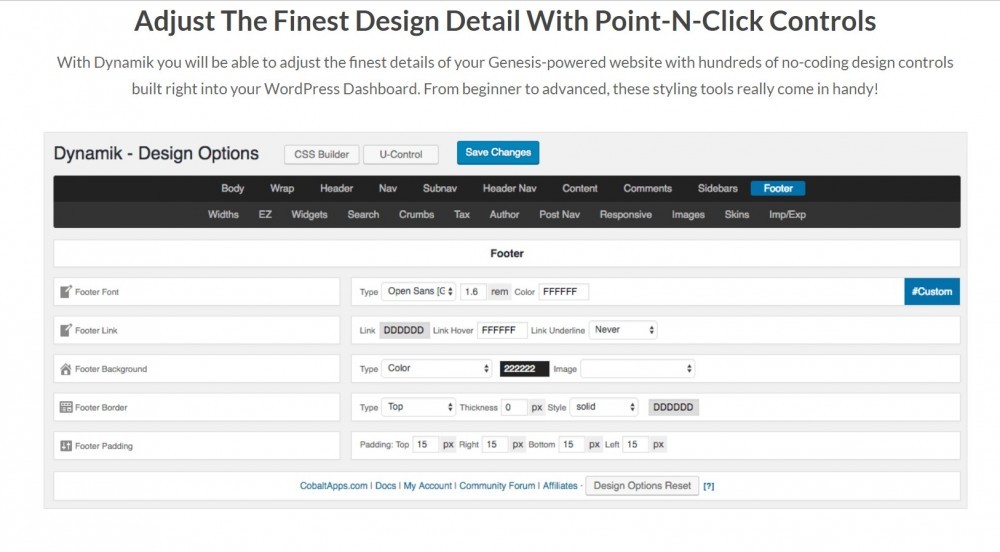Switch to the Nav tab
Image resolution: width=1000 pixels, height=552 pixels.
pyautogui.click(x=388, y=189)
